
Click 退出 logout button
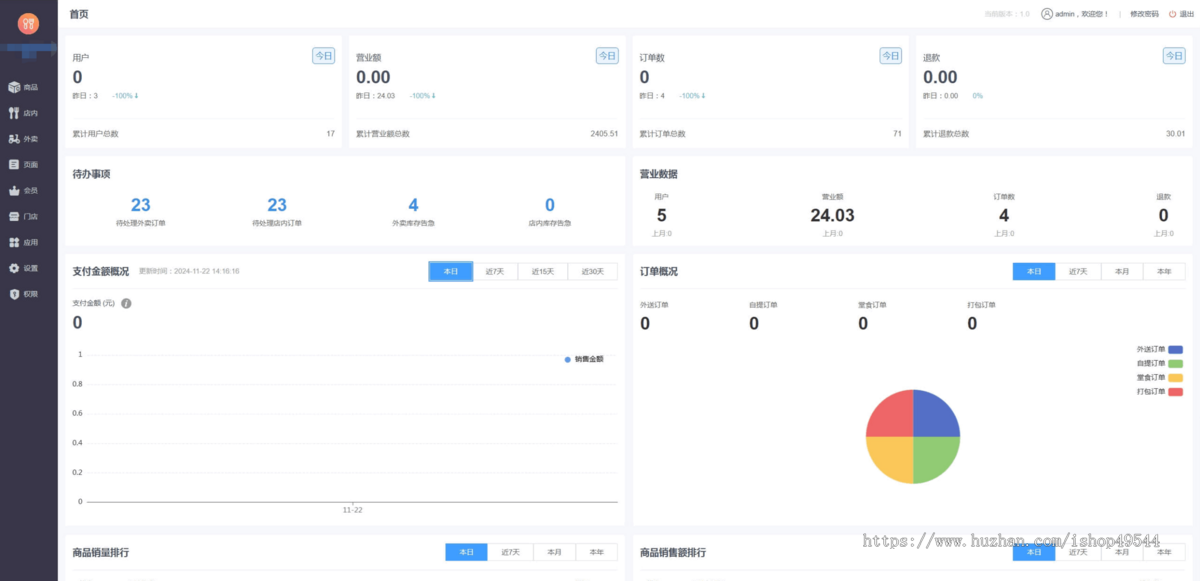pos(1181,14)
